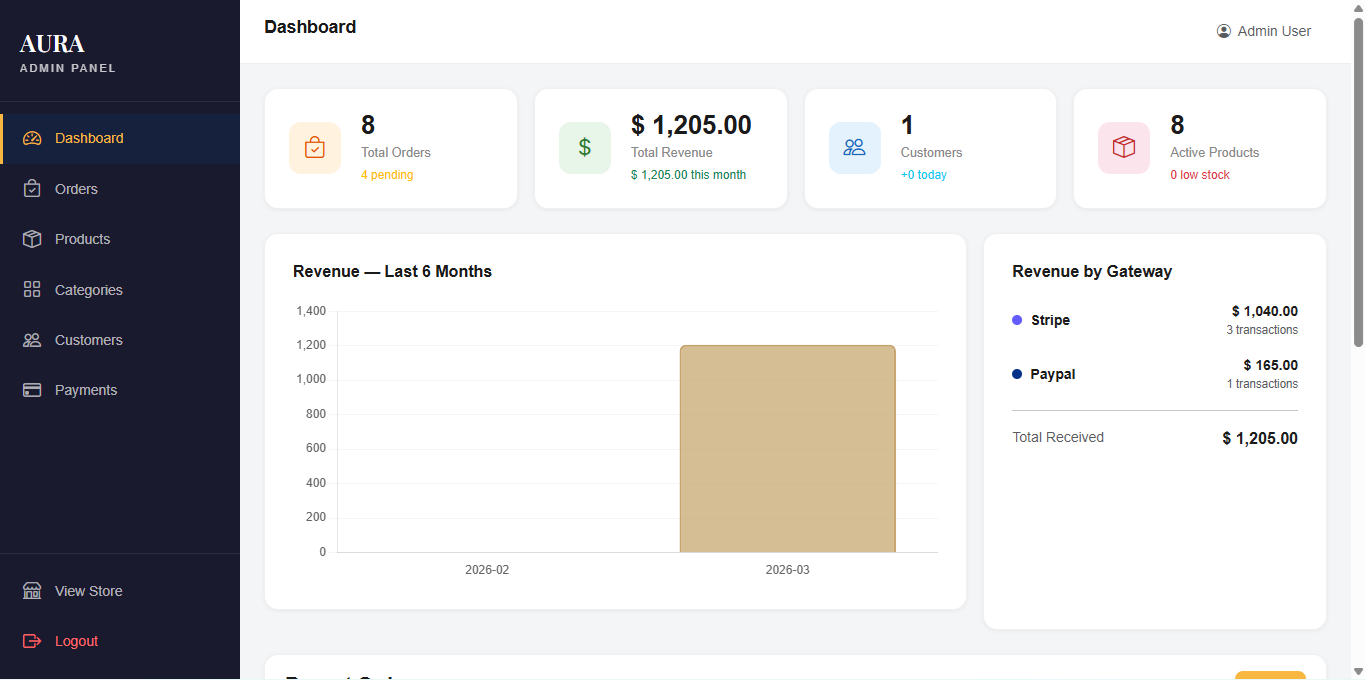This screenshot has height=680, width=1365.
Task: Click the Orders bag icon in sidebar
Action: [32, 189]
